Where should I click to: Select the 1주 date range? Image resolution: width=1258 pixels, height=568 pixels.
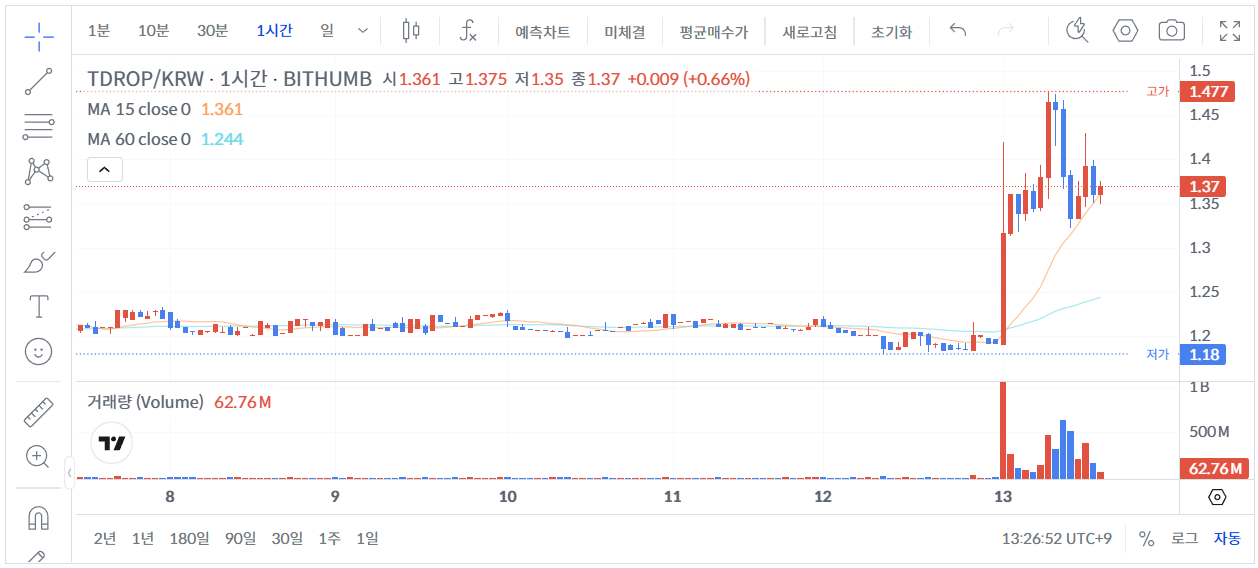point(329,538)
